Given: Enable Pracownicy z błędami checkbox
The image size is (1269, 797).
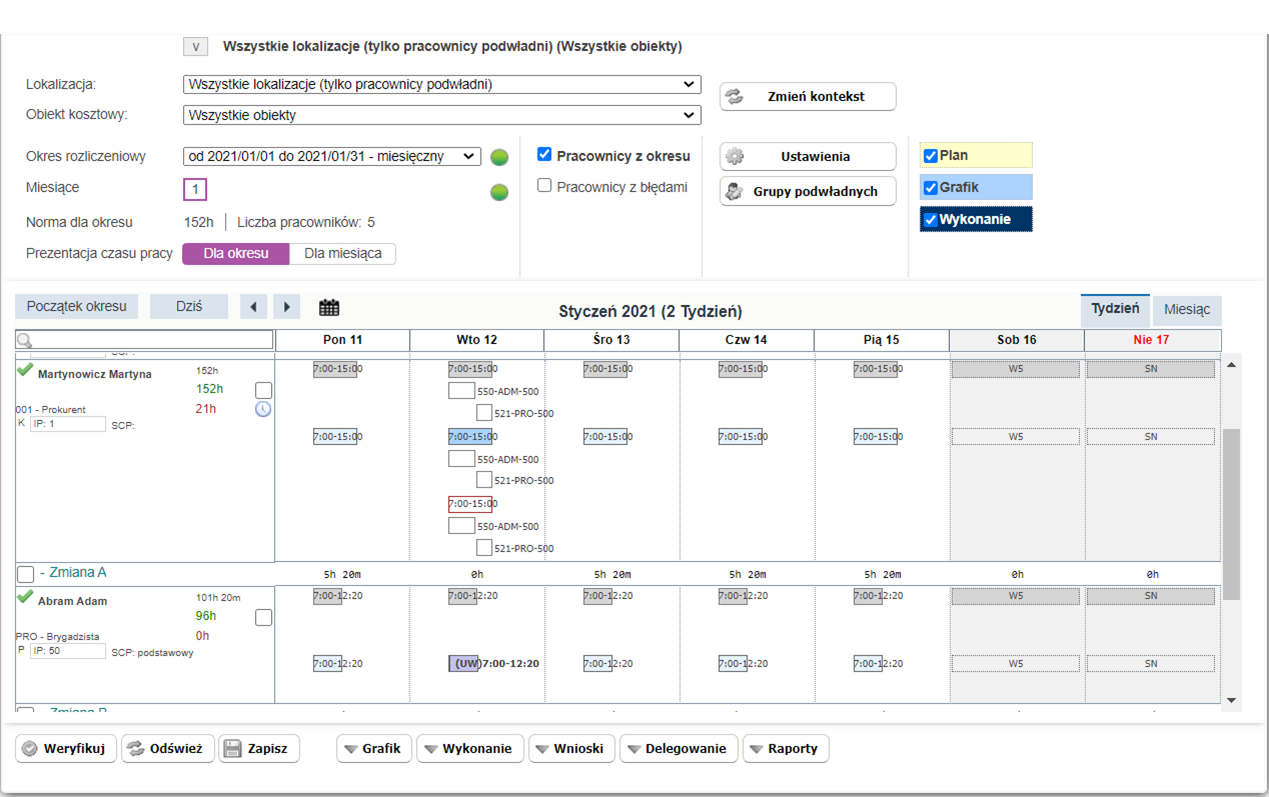Looking at the screenshot, I should [x=545, y=186].
